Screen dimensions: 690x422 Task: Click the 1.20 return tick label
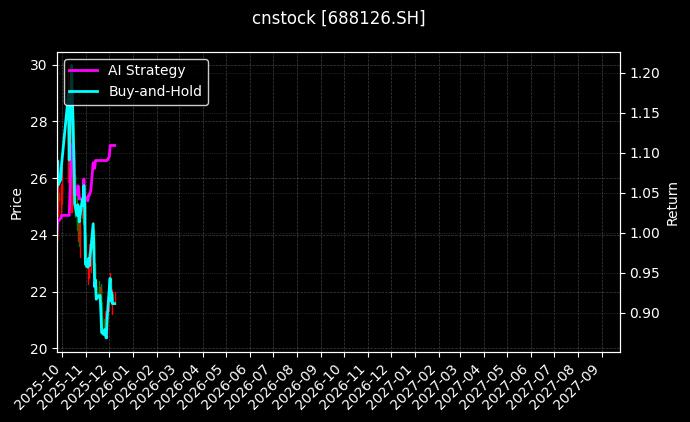pyautogui.click(x=645, y=73)
